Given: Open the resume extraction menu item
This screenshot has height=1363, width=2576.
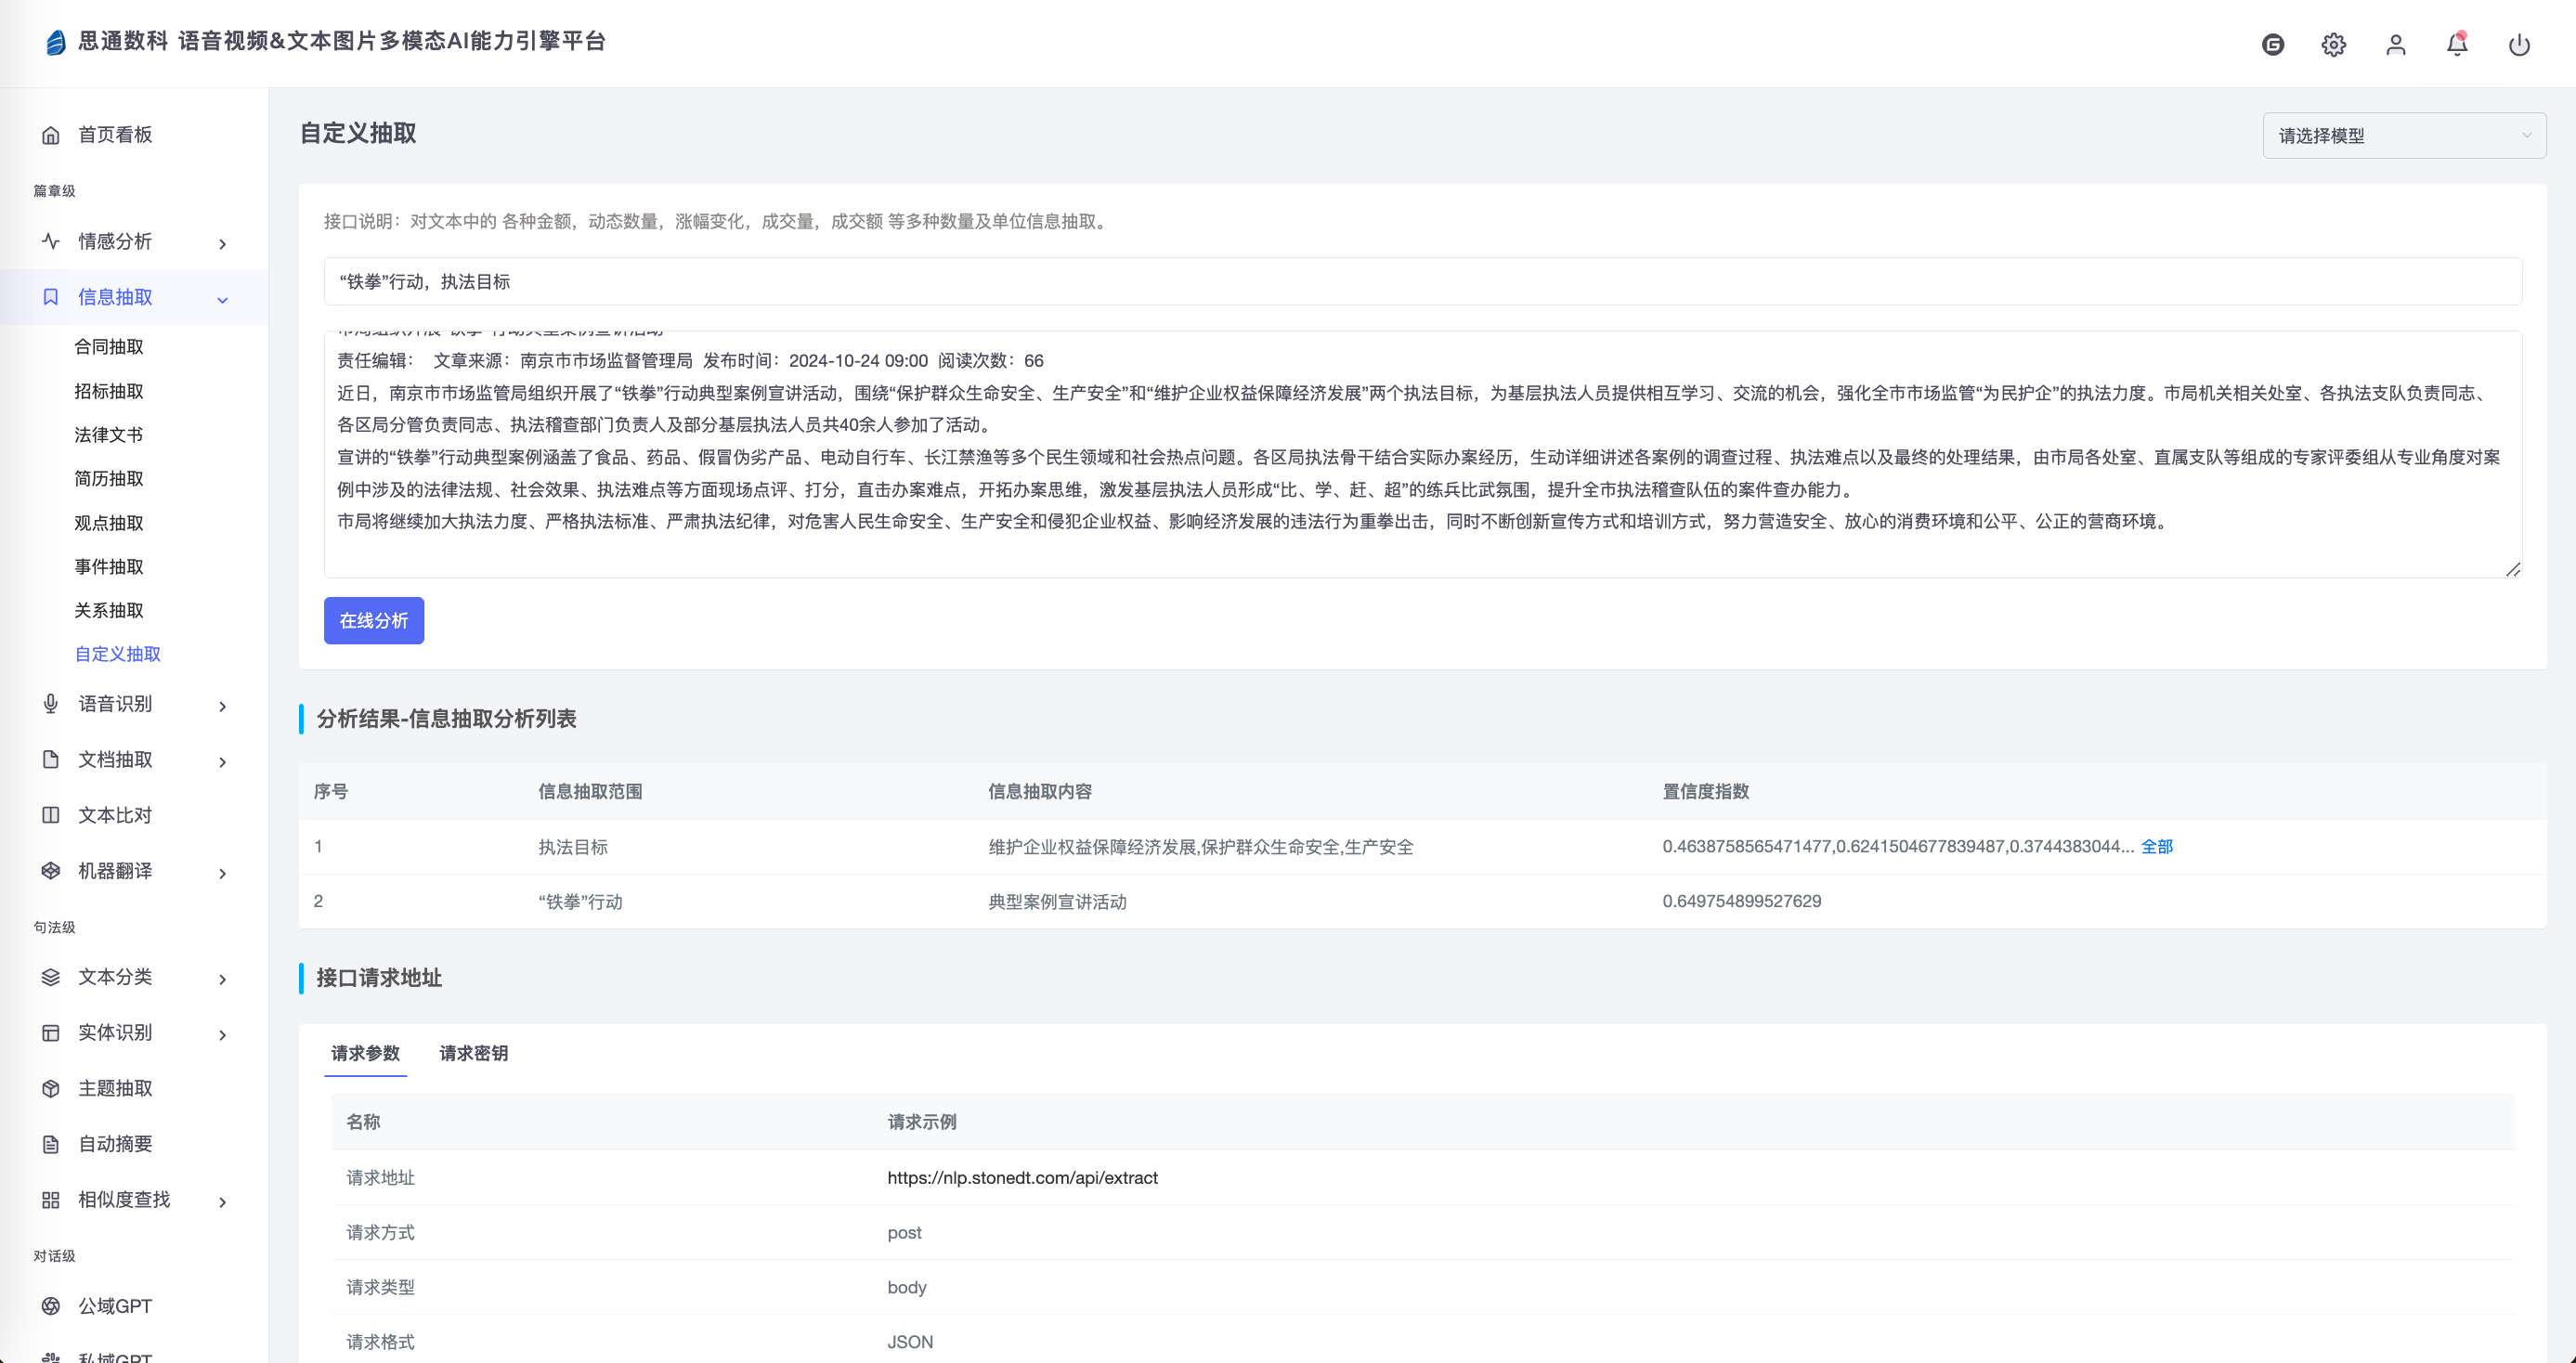Looking at the screenshot, I should pos(109,479).
